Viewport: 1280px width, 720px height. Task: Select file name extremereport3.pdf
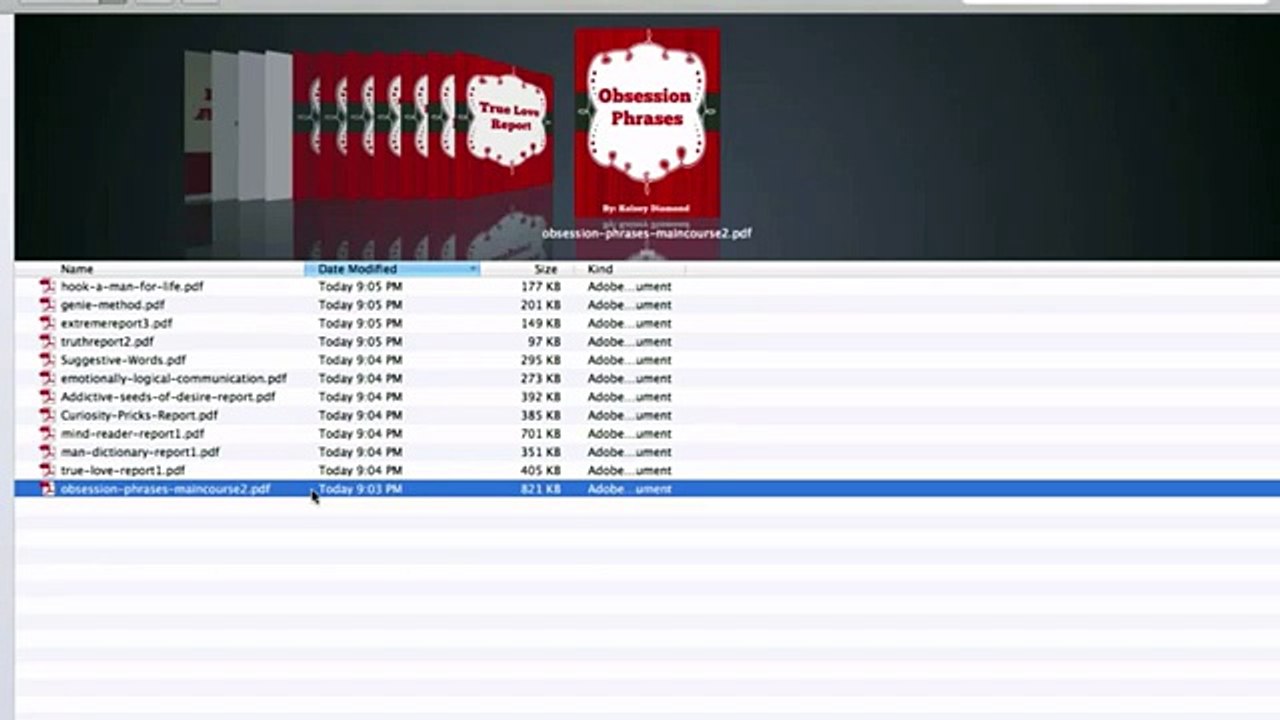tap(116, 323)
